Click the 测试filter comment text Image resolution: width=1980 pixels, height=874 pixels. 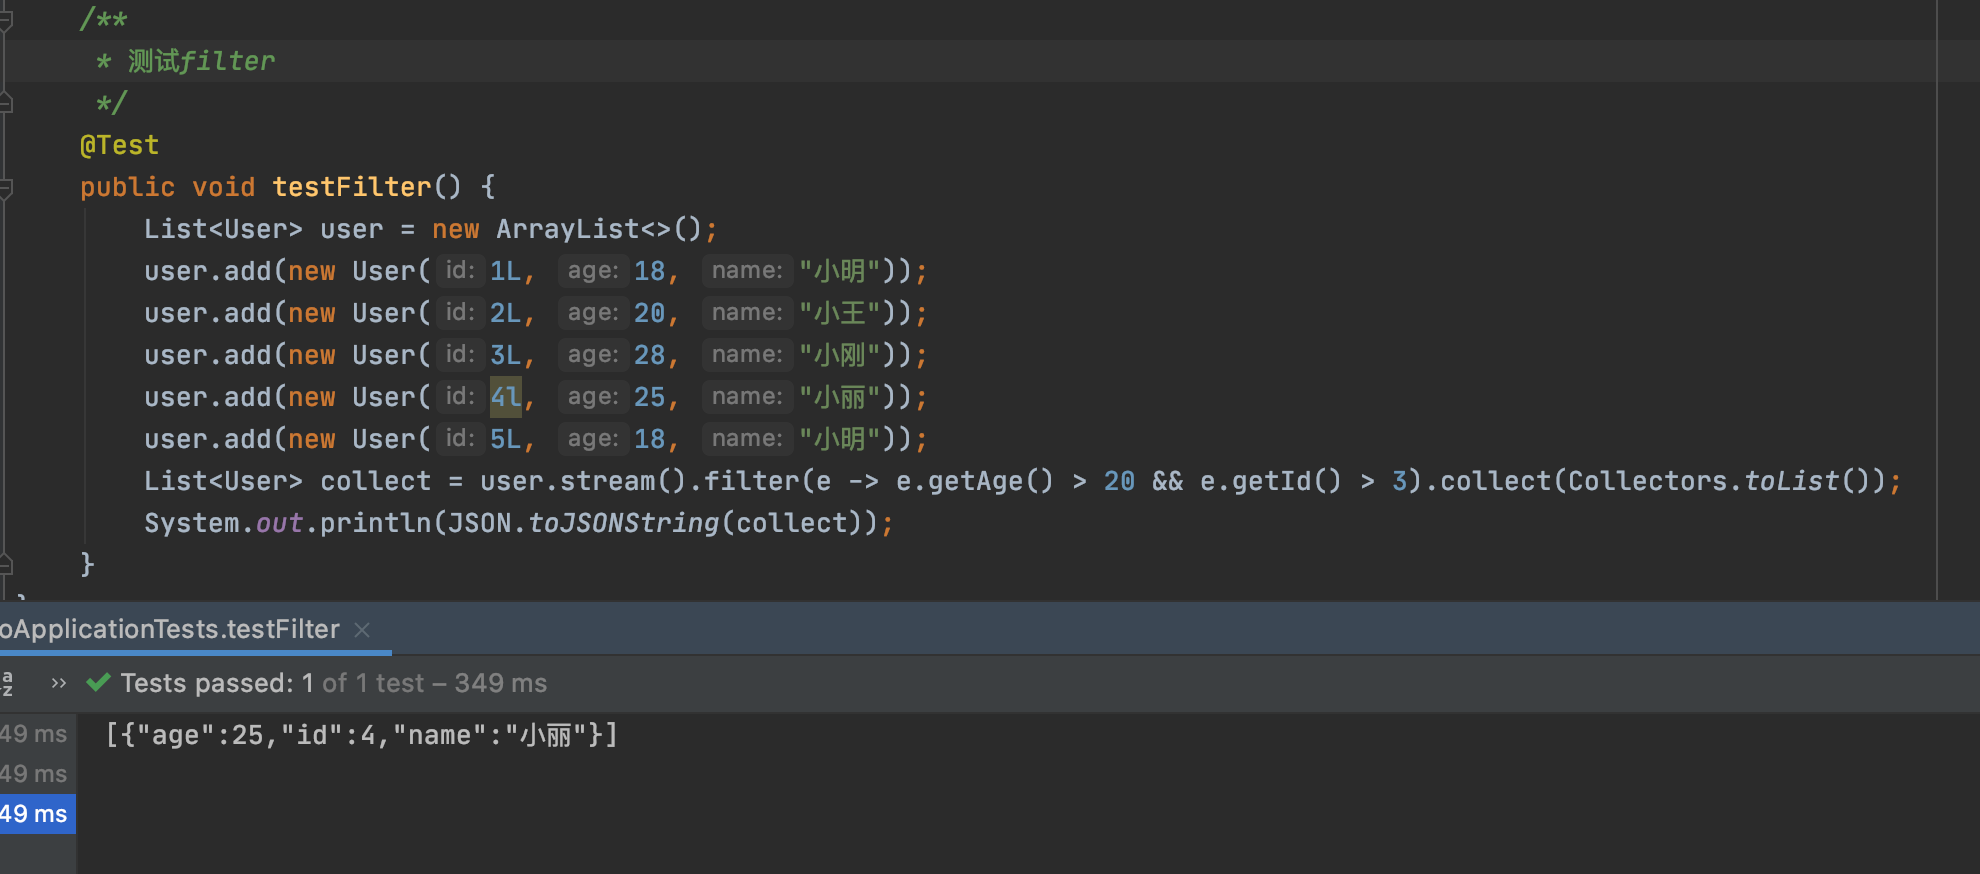[201, 61]
